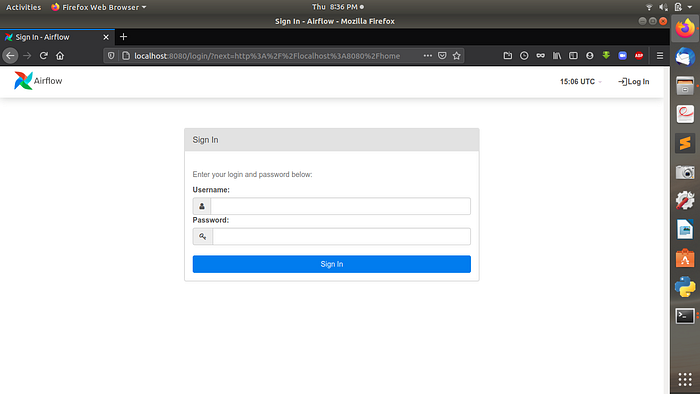Minimize the Firefox window
This screenshot has height=394, width=700.
tap(642, 21)
